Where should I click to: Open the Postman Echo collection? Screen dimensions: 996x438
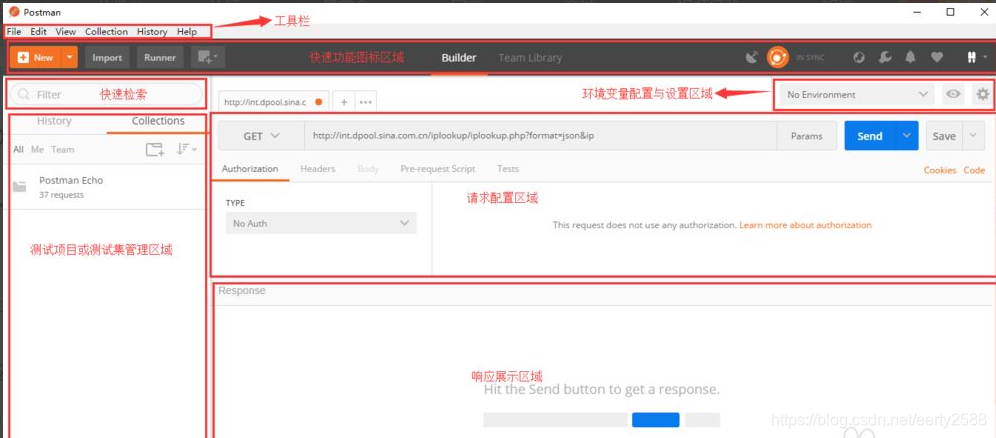[107, 187]
